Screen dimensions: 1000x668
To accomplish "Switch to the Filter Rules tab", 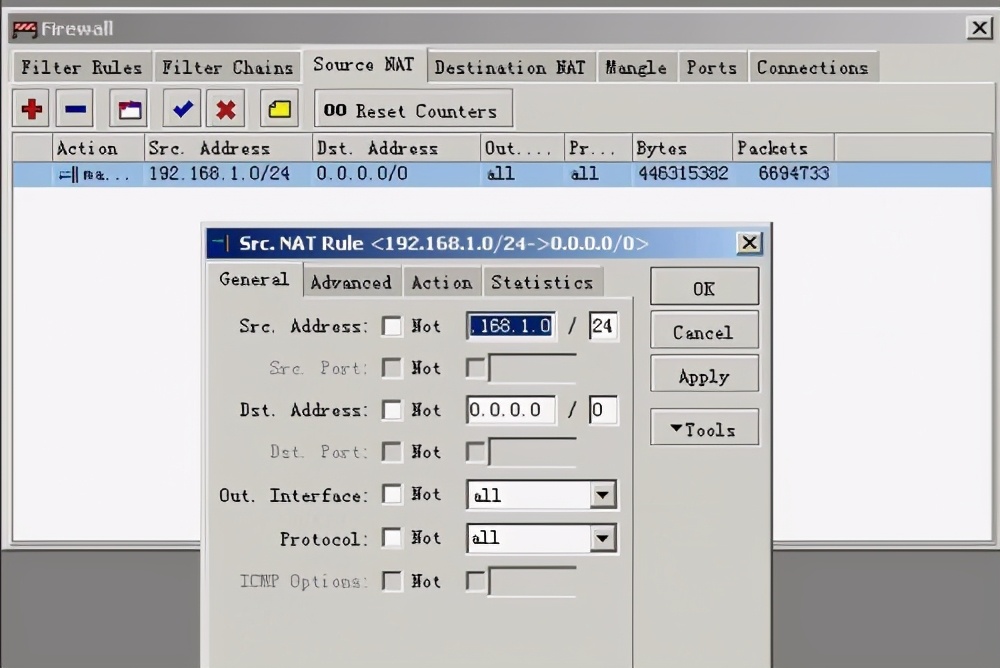I will tap(81, 68).
